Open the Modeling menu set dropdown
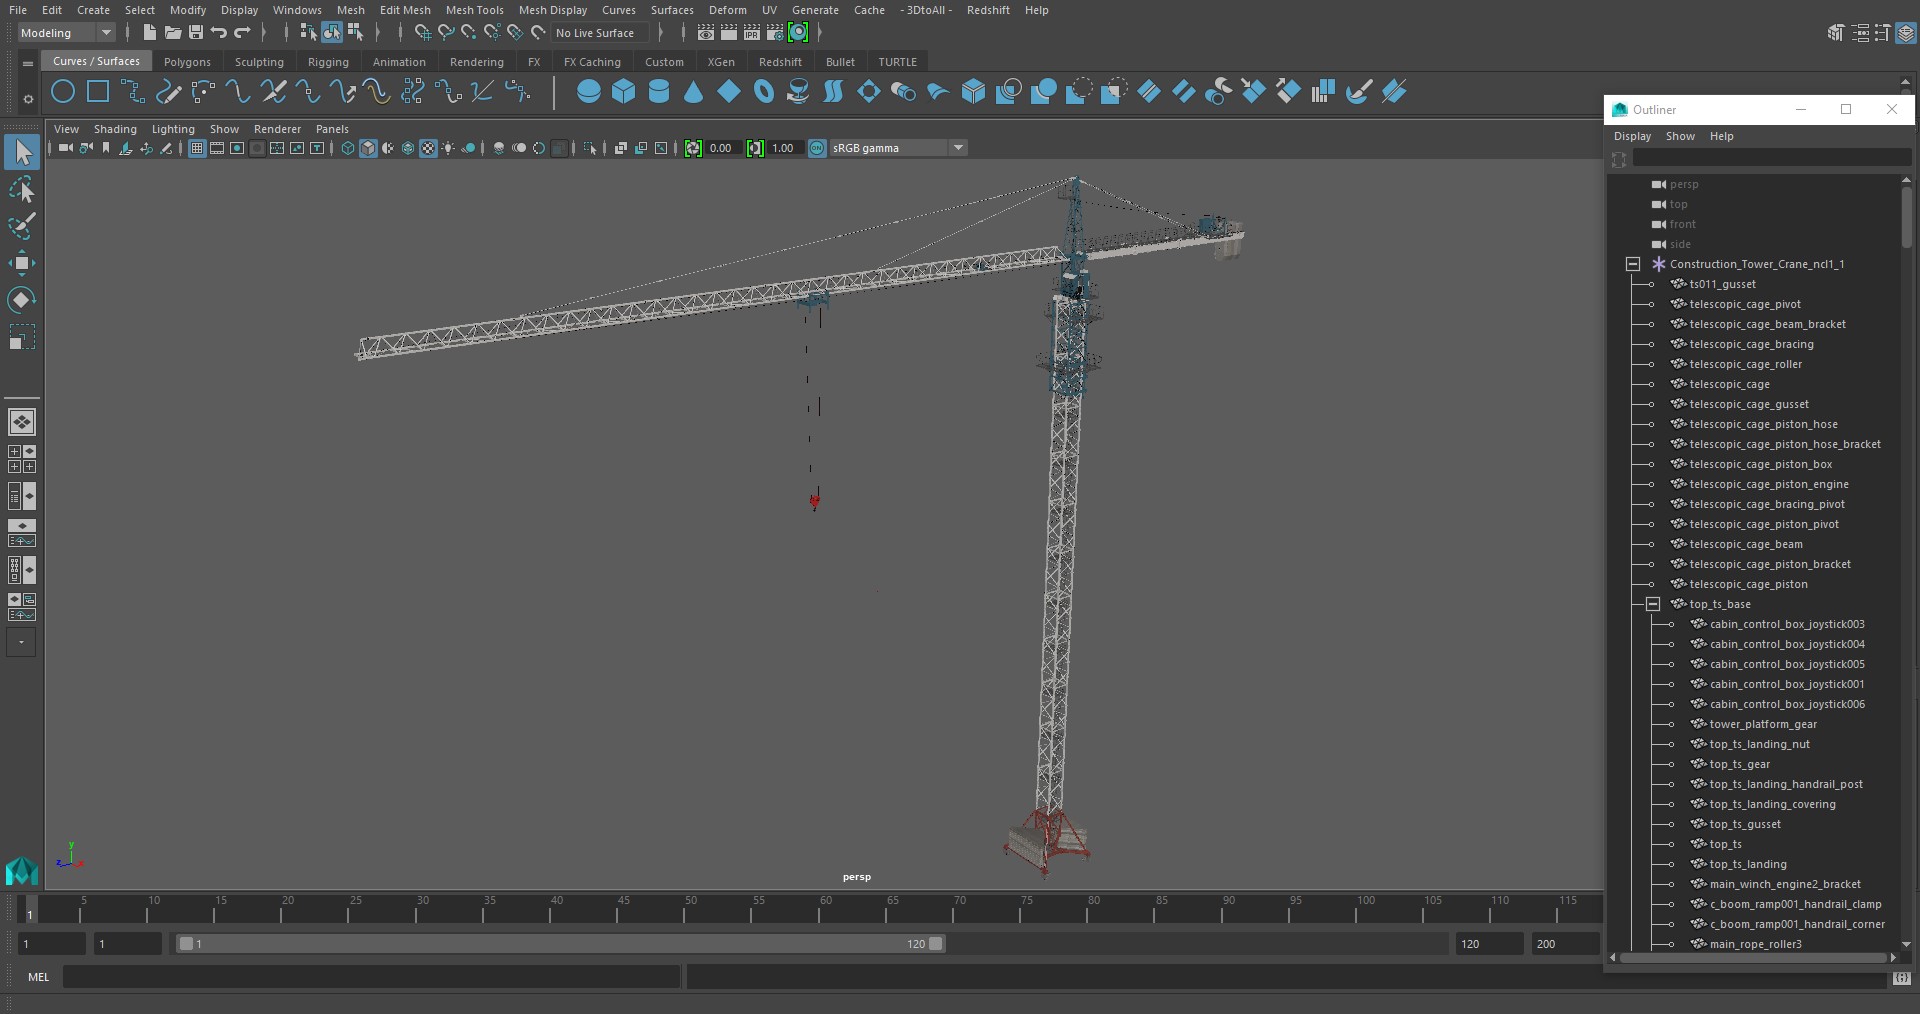 click(x=66, y=33)
